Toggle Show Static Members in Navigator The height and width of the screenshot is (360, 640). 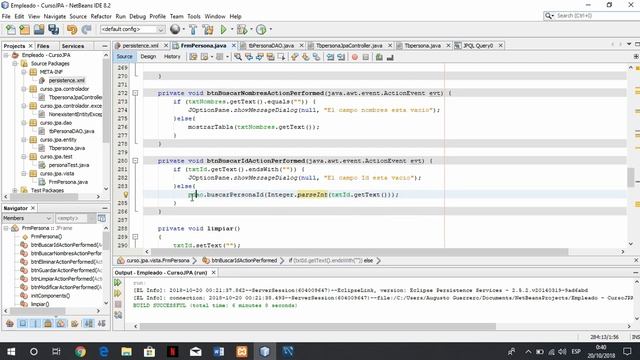[36, 324]
